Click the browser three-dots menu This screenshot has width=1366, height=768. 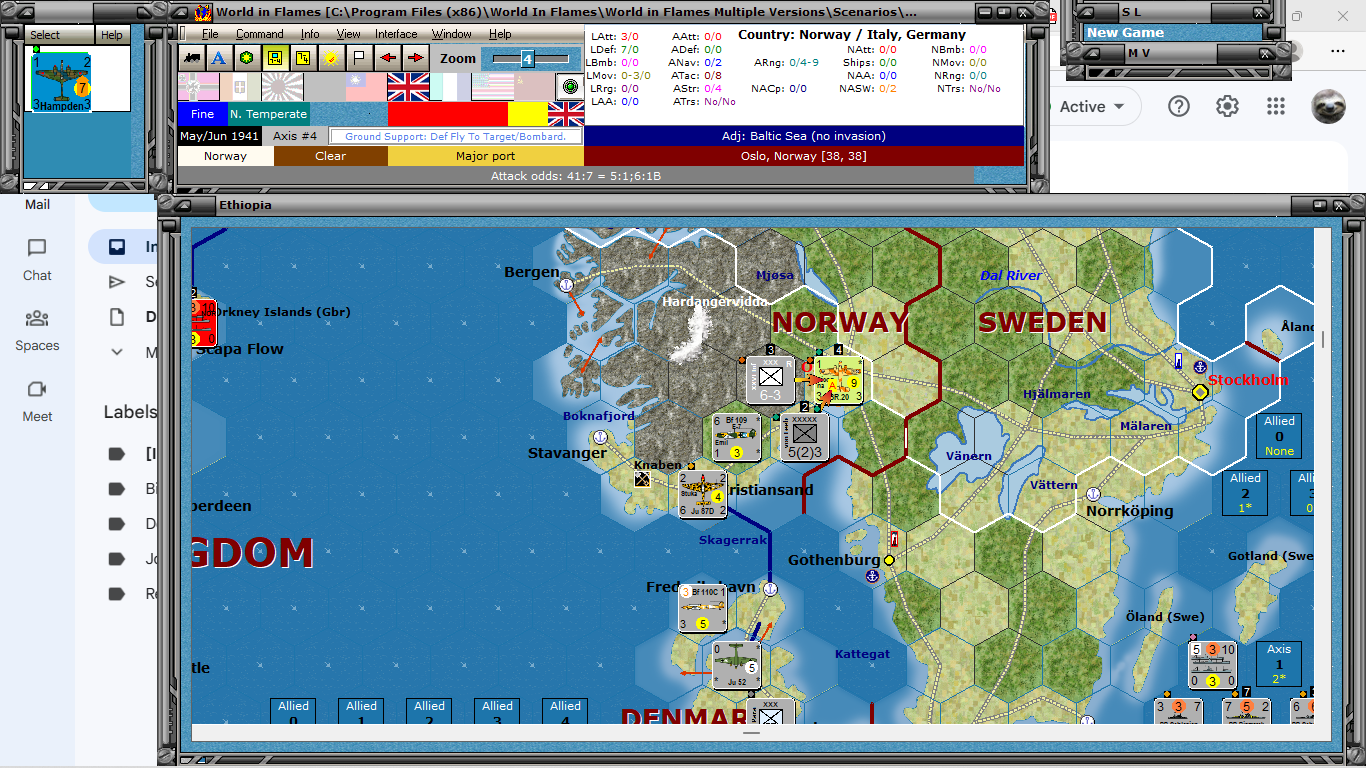coord(1338,50)
